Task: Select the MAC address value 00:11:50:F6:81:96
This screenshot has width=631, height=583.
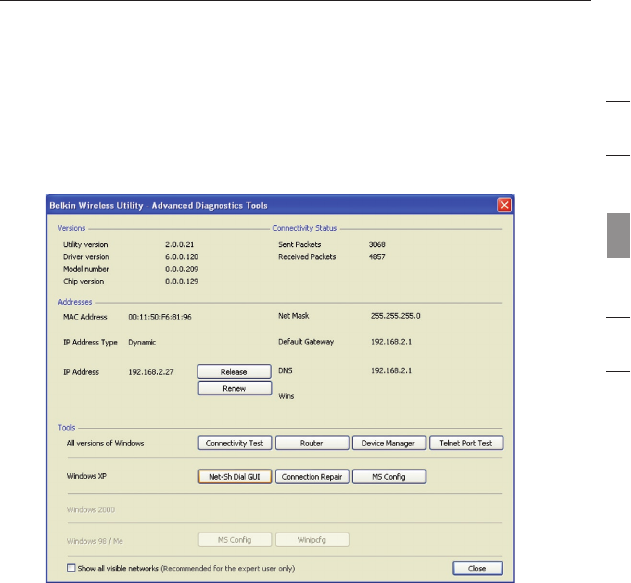Action: coord(160,317)
